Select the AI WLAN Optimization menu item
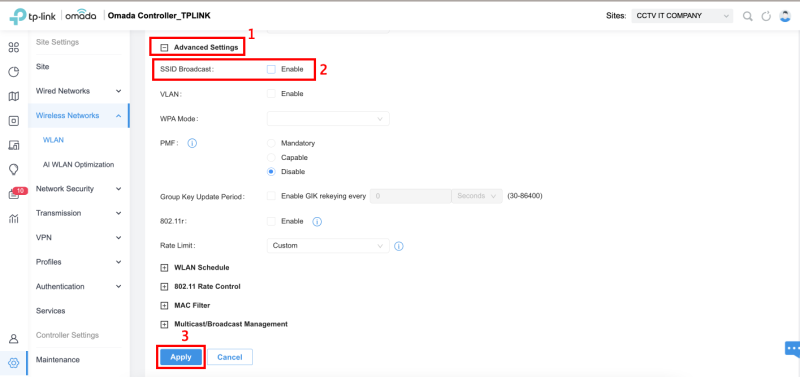The height and width of the screenshot is (377, 800). click(x=79, y=165)
